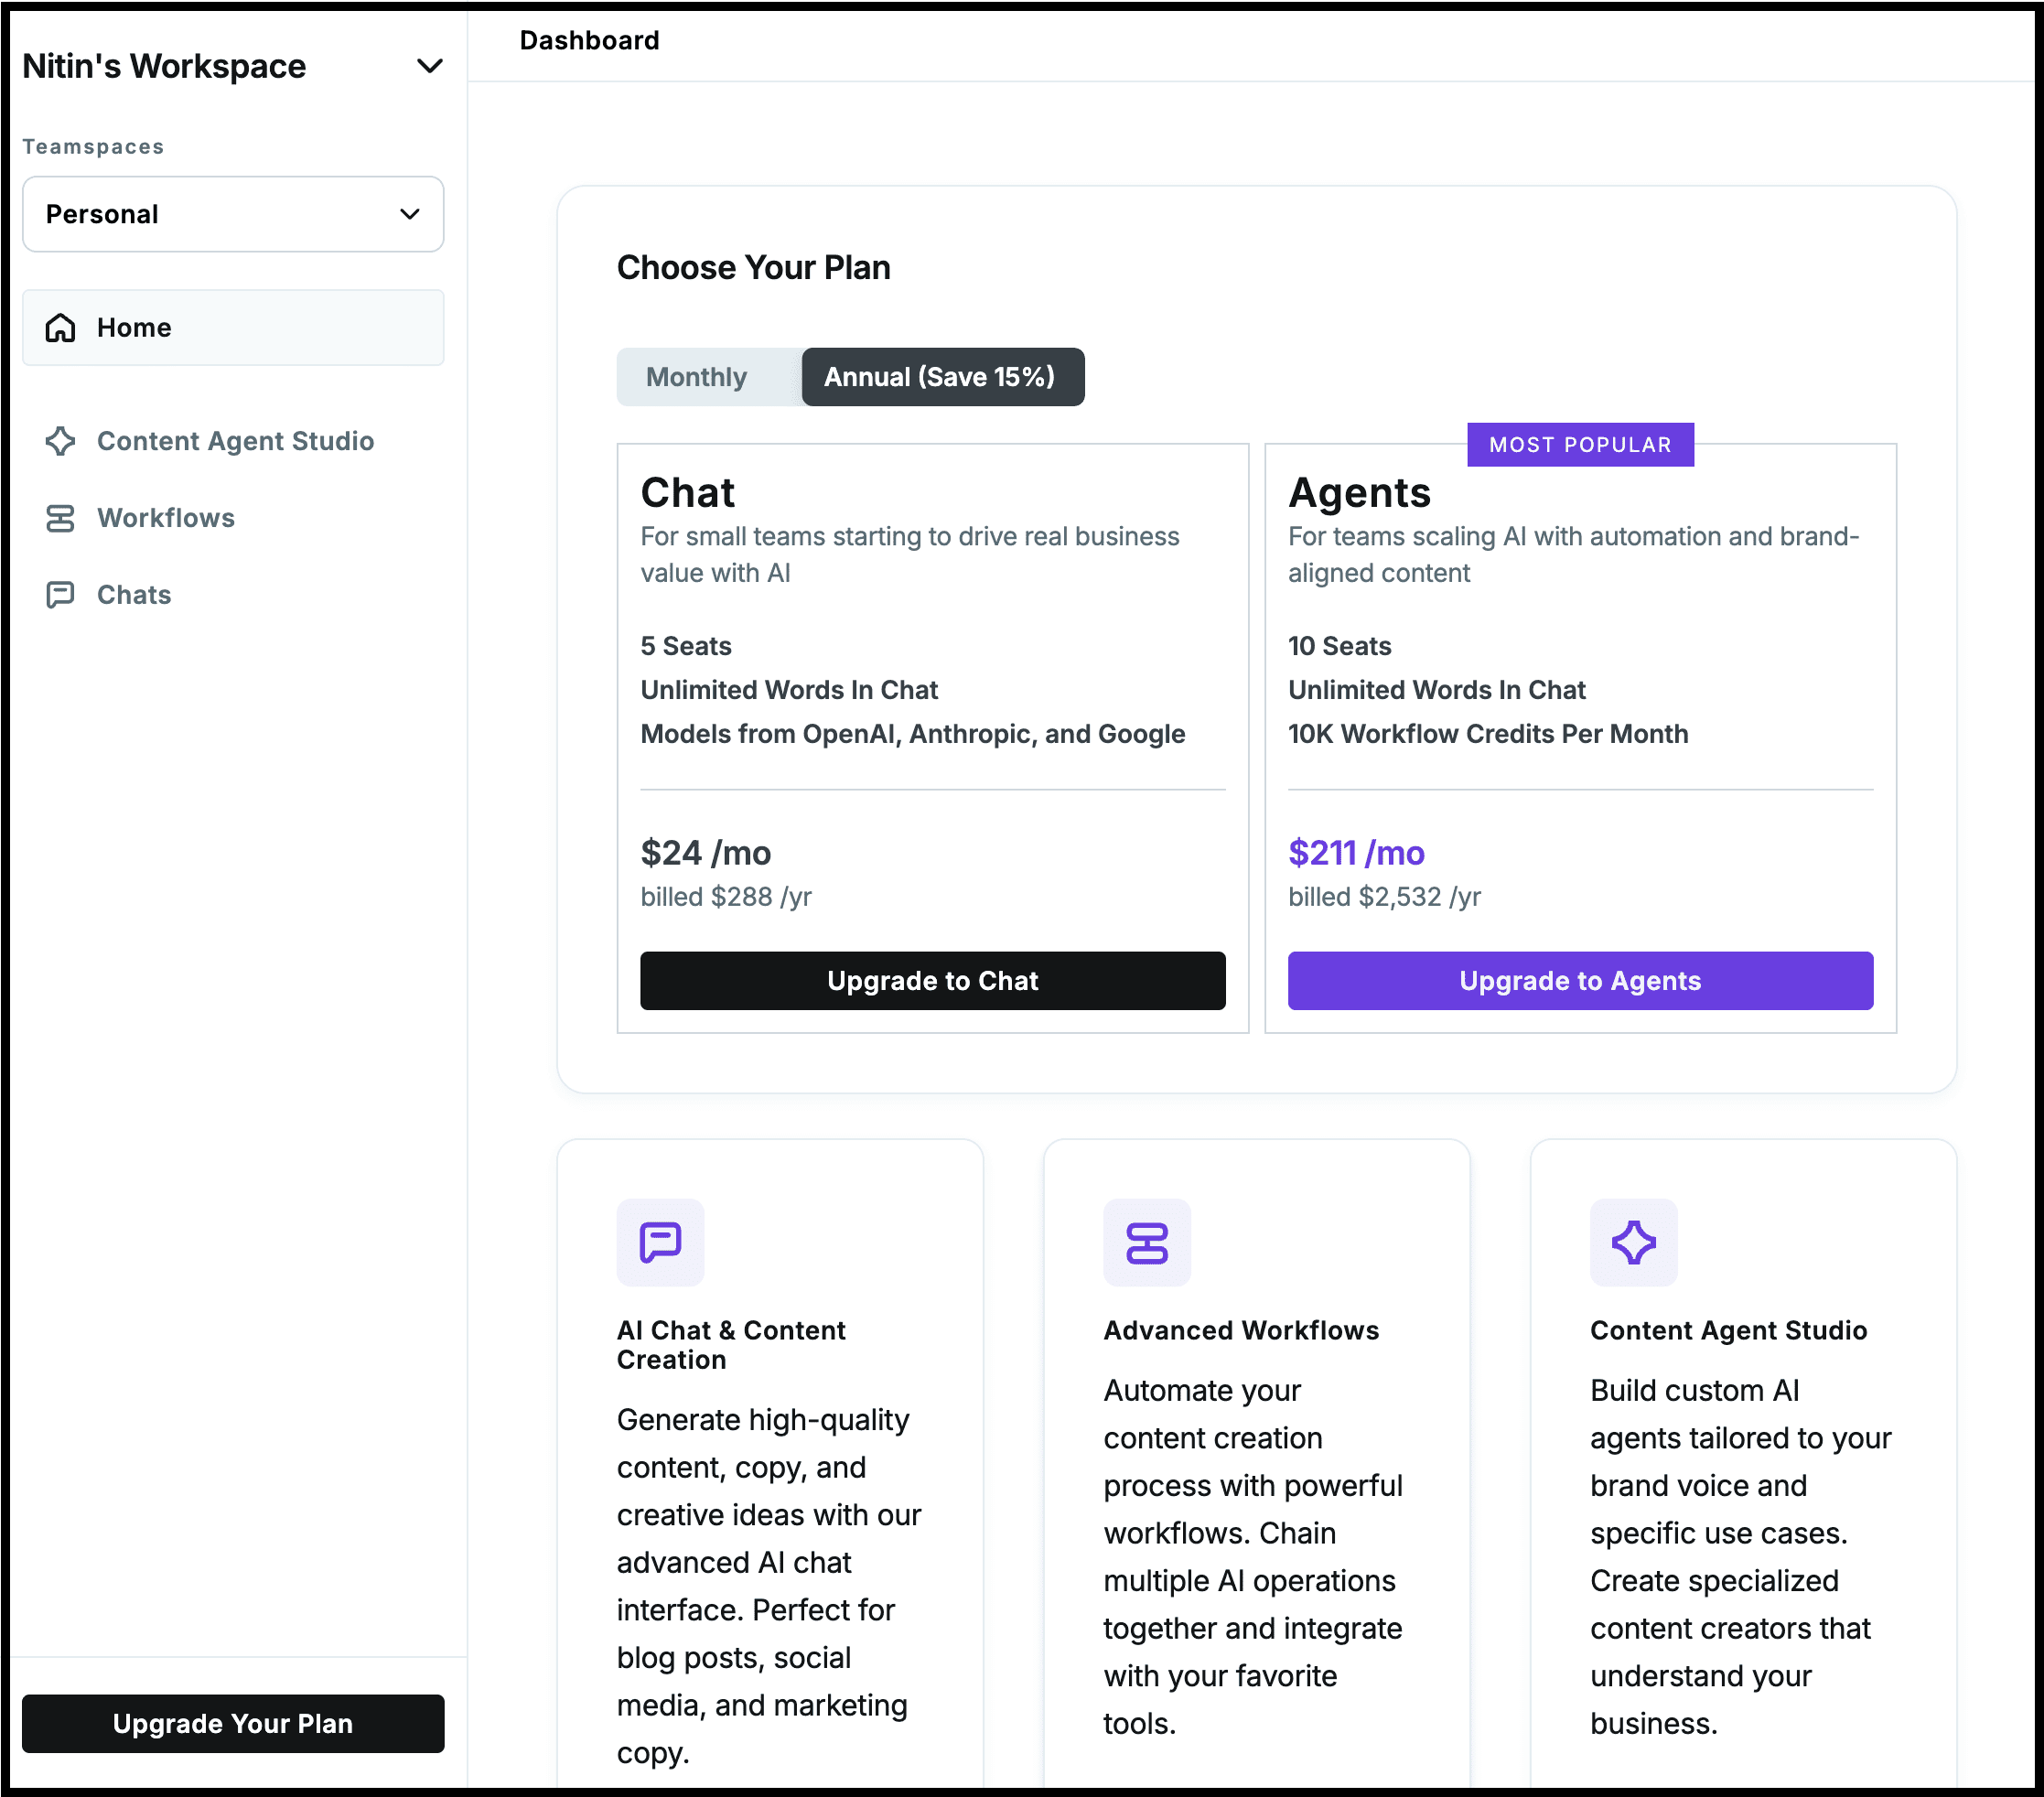This screenshot has height=1797, width=2044.
Task: Click Upgrade to Chat button
Action: (x=932, y=980)
